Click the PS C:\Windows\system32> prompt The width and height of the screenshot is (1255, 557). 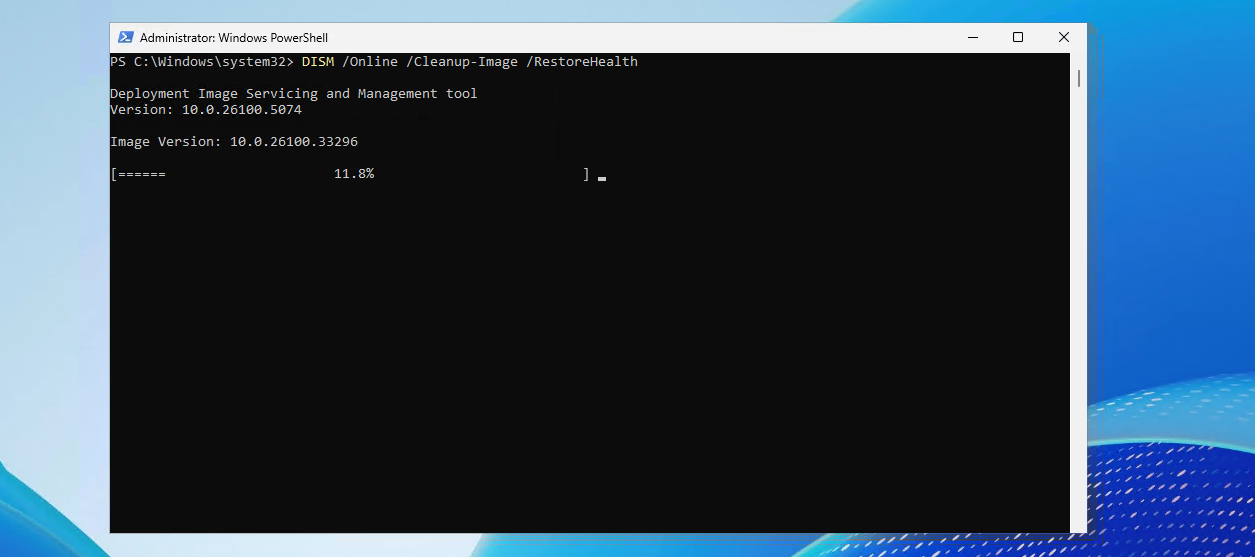tap(202, 62)
